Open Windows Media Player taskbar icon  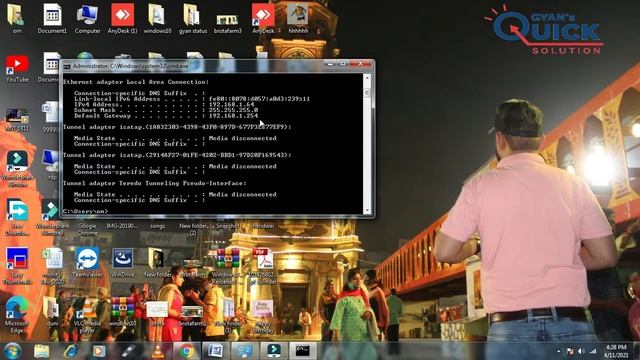coord(99,351)
